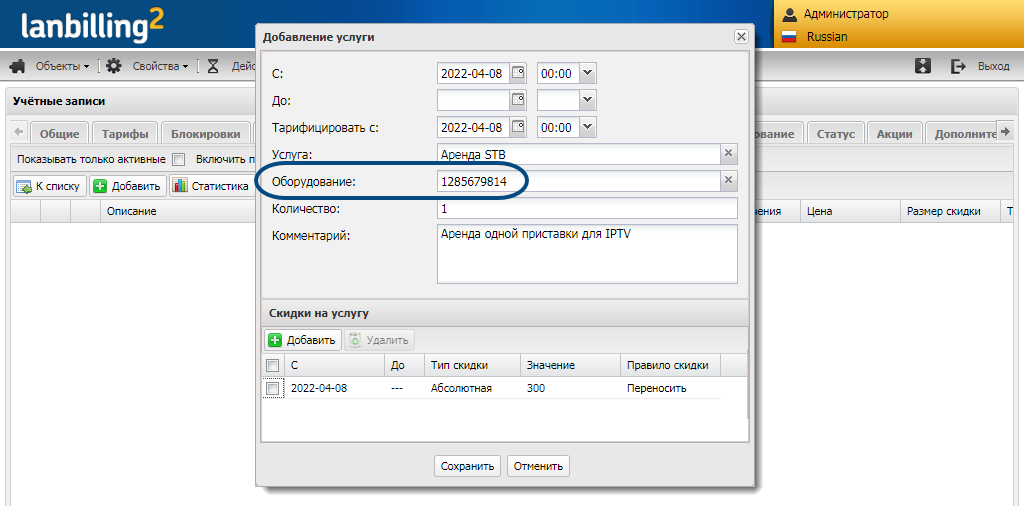
Task: Clear the Оборудование field value
Action: point(728,181)
